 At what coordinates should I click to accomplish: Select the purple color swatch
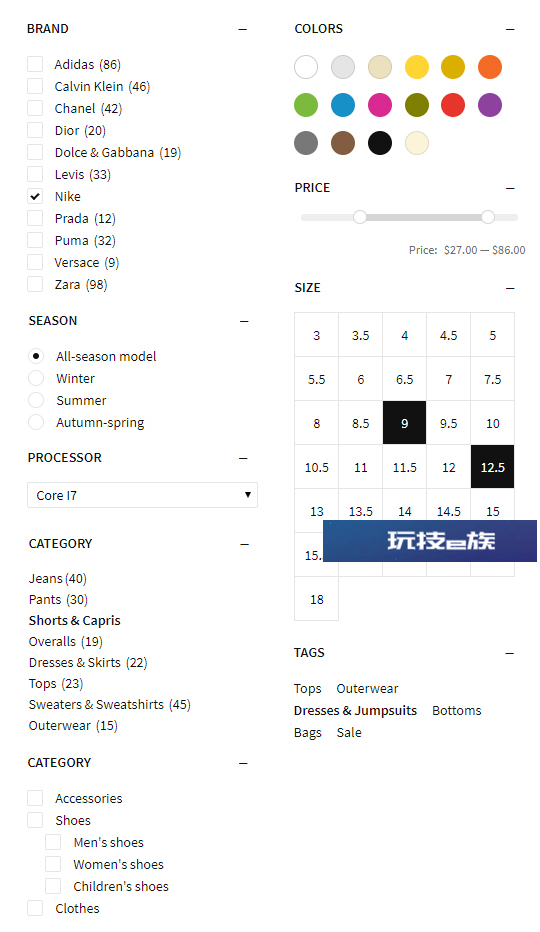pos(489,105)
